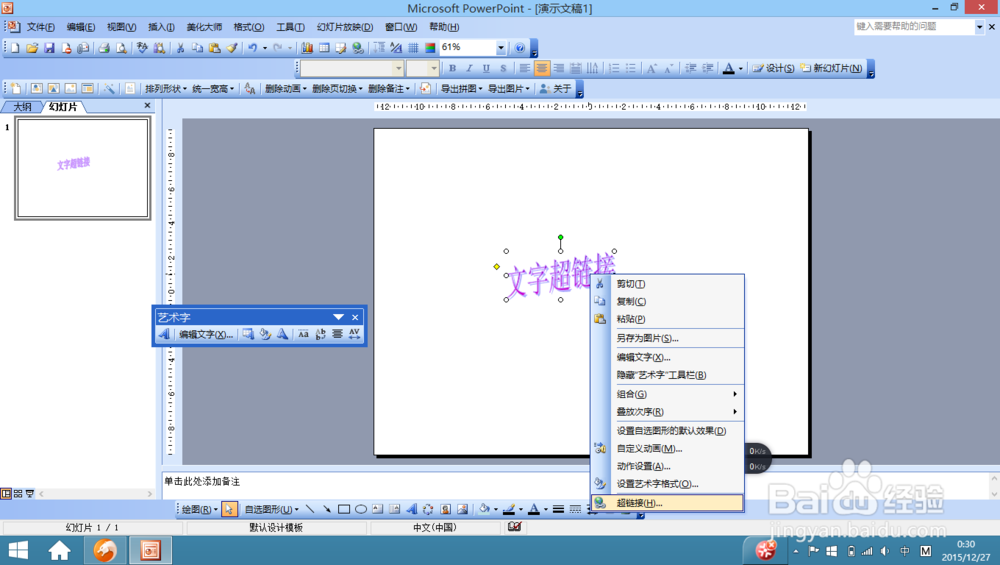Click the 编辑文字 button on WordArt toolbar

[205, 334]
